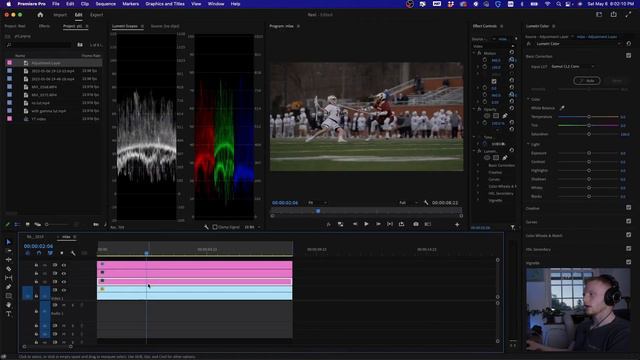Expand Basic Correction under Lumetri in Effect Controls
This screenshot has height=360, width=640.
[478, 165]
